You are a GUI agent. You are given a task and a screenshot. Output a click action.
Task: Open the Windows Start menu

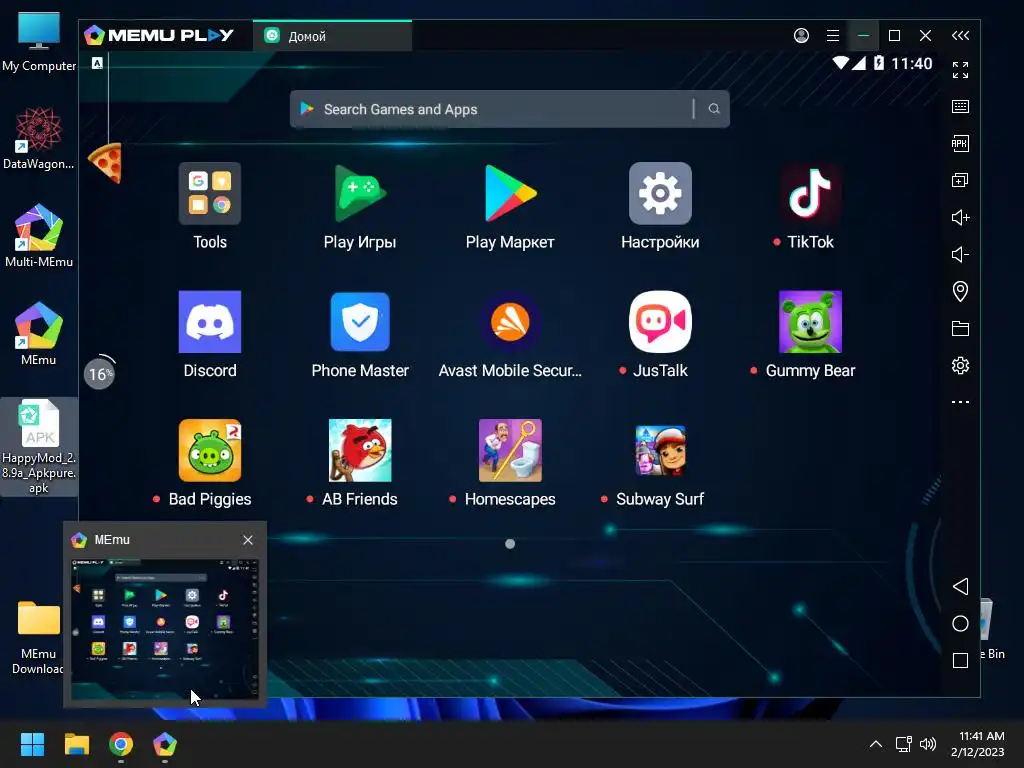[32, 744]
